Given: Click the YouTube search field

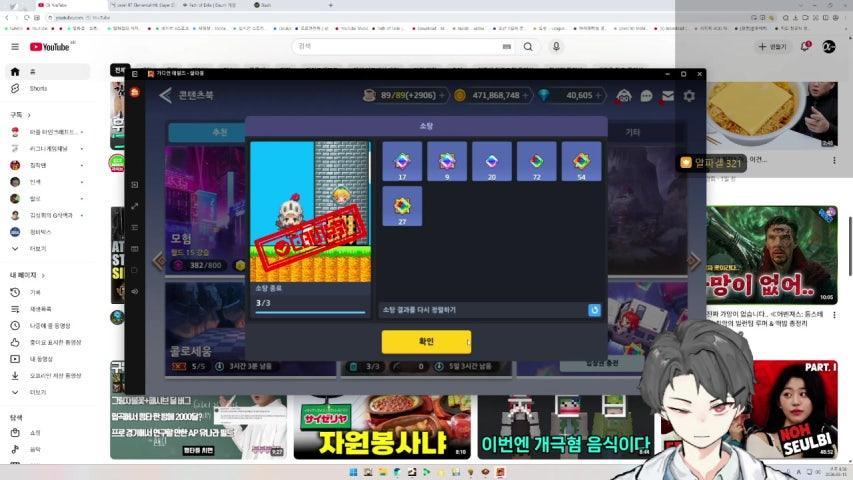Looking at the screenshot, I should (x=400, y=47).
